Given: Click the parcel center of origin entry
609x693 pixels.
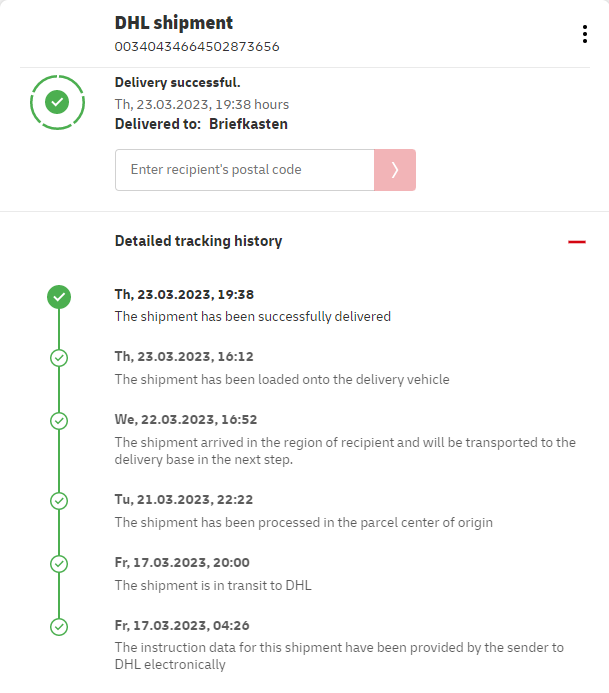Looking at the screenshot, I should point(303,522).
